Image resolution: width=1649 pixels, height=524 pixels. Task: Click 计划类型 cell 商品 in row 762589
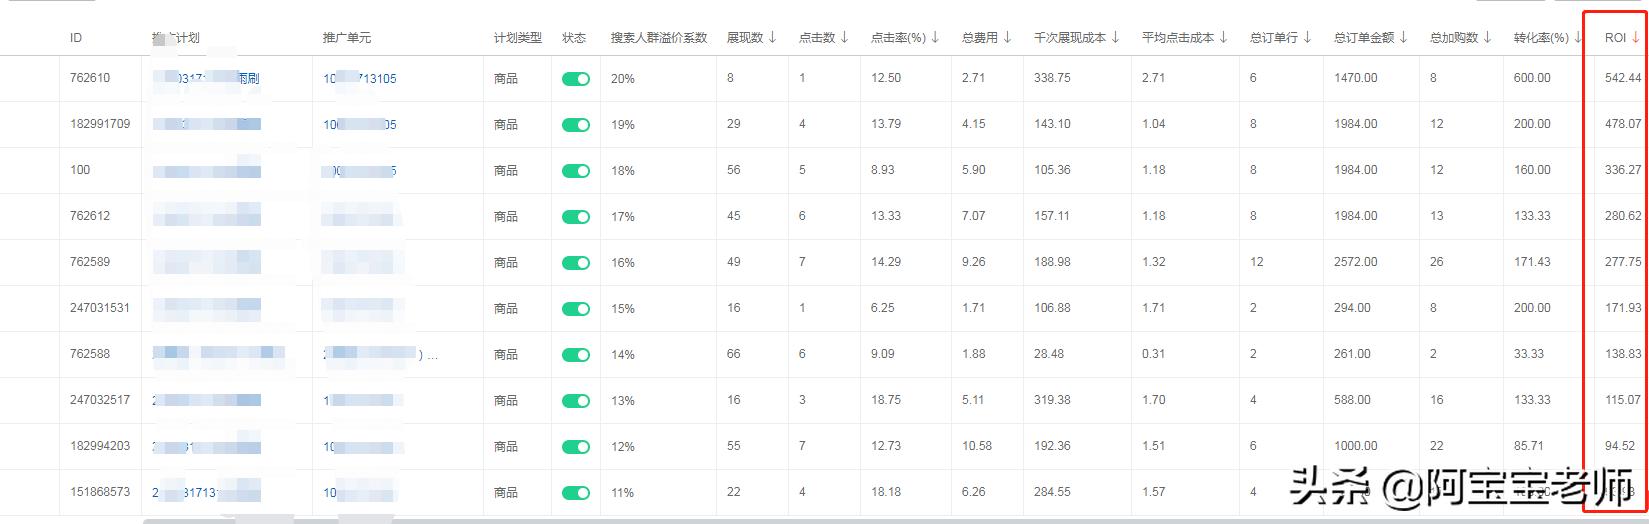pos(506,262)
